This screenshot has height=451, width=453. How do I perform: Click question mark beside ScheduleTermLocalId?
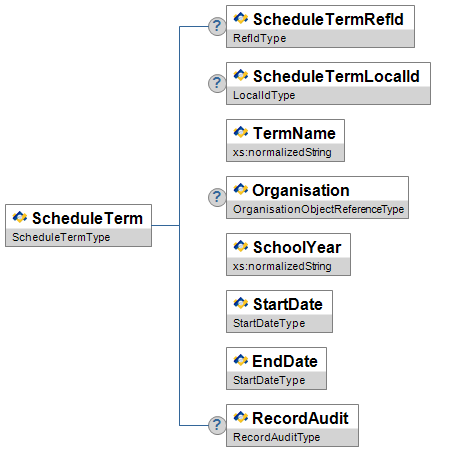click(x=217, y=83)
